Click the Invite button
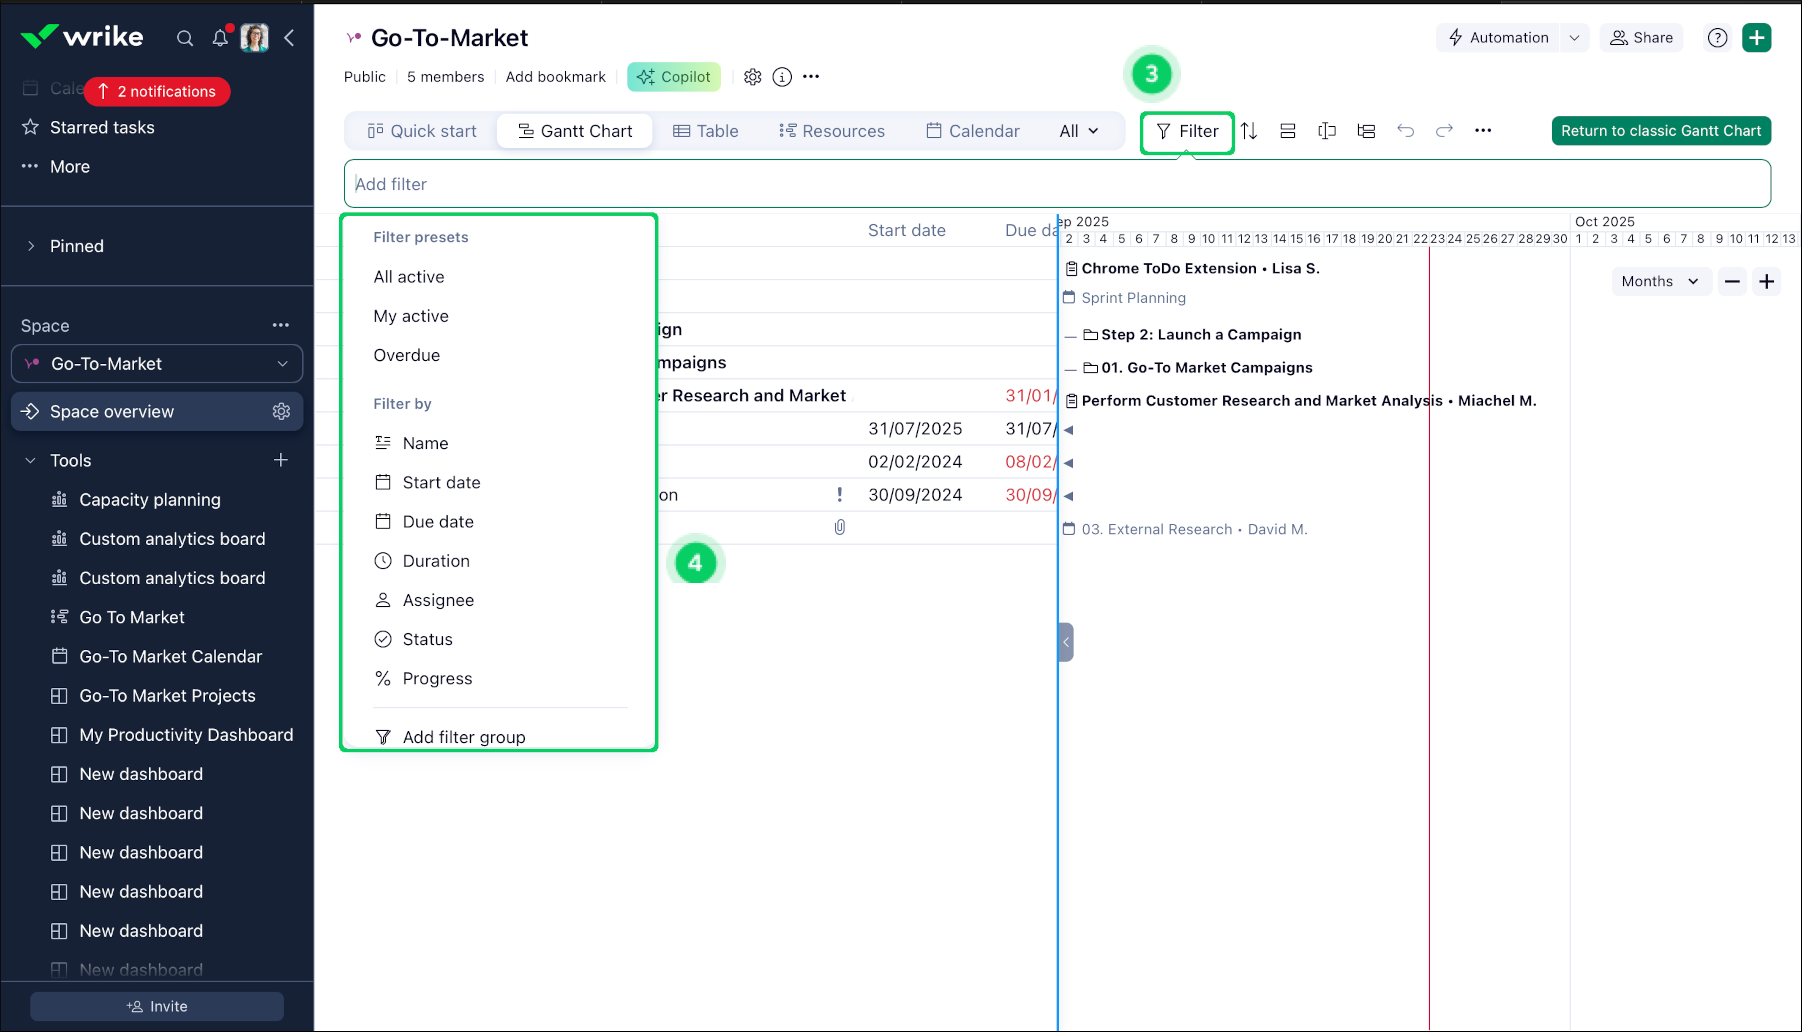The width and height of the screenshot is (1802, 1032). [x=157, y=1006]
